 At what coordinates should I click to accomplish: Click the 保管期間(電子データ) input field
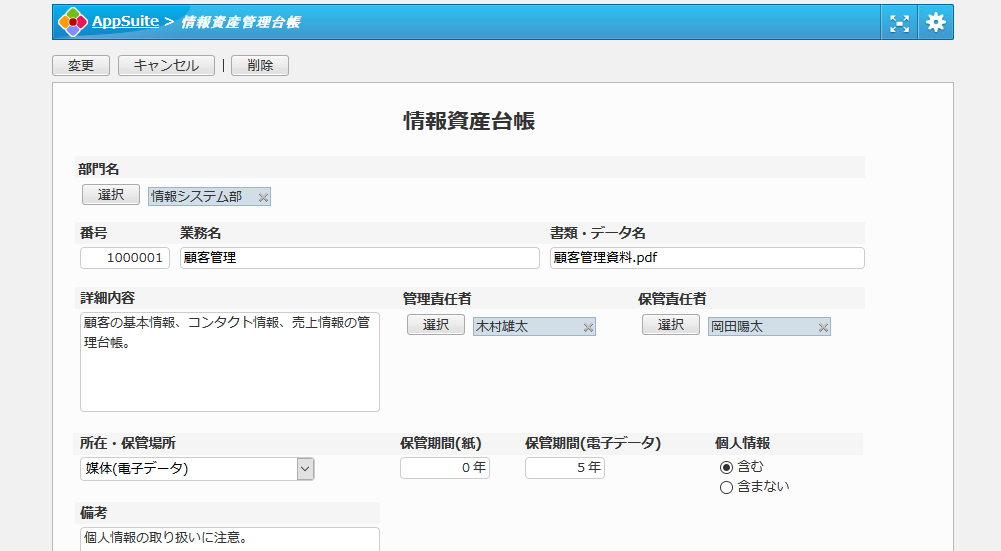tap(564, 468)
